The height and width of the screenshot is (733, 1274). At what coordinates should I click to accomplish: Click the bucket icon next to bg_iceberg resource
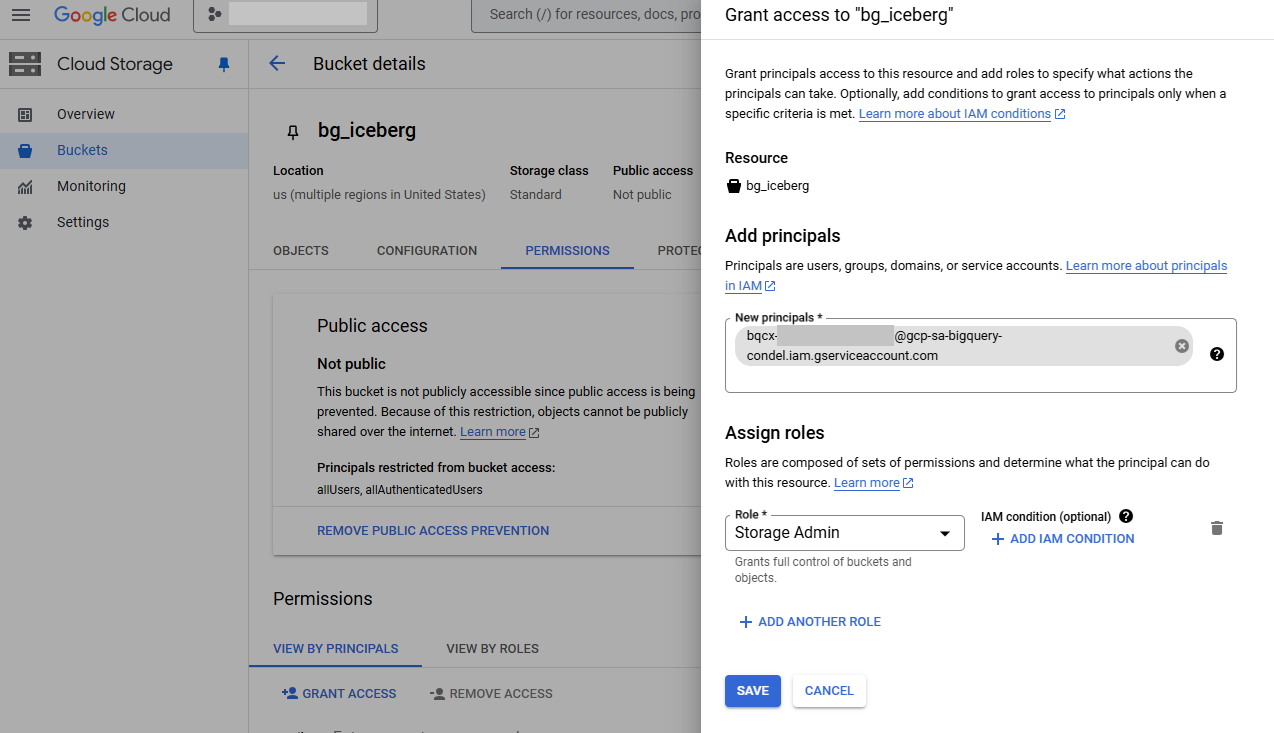pos(733,186)
